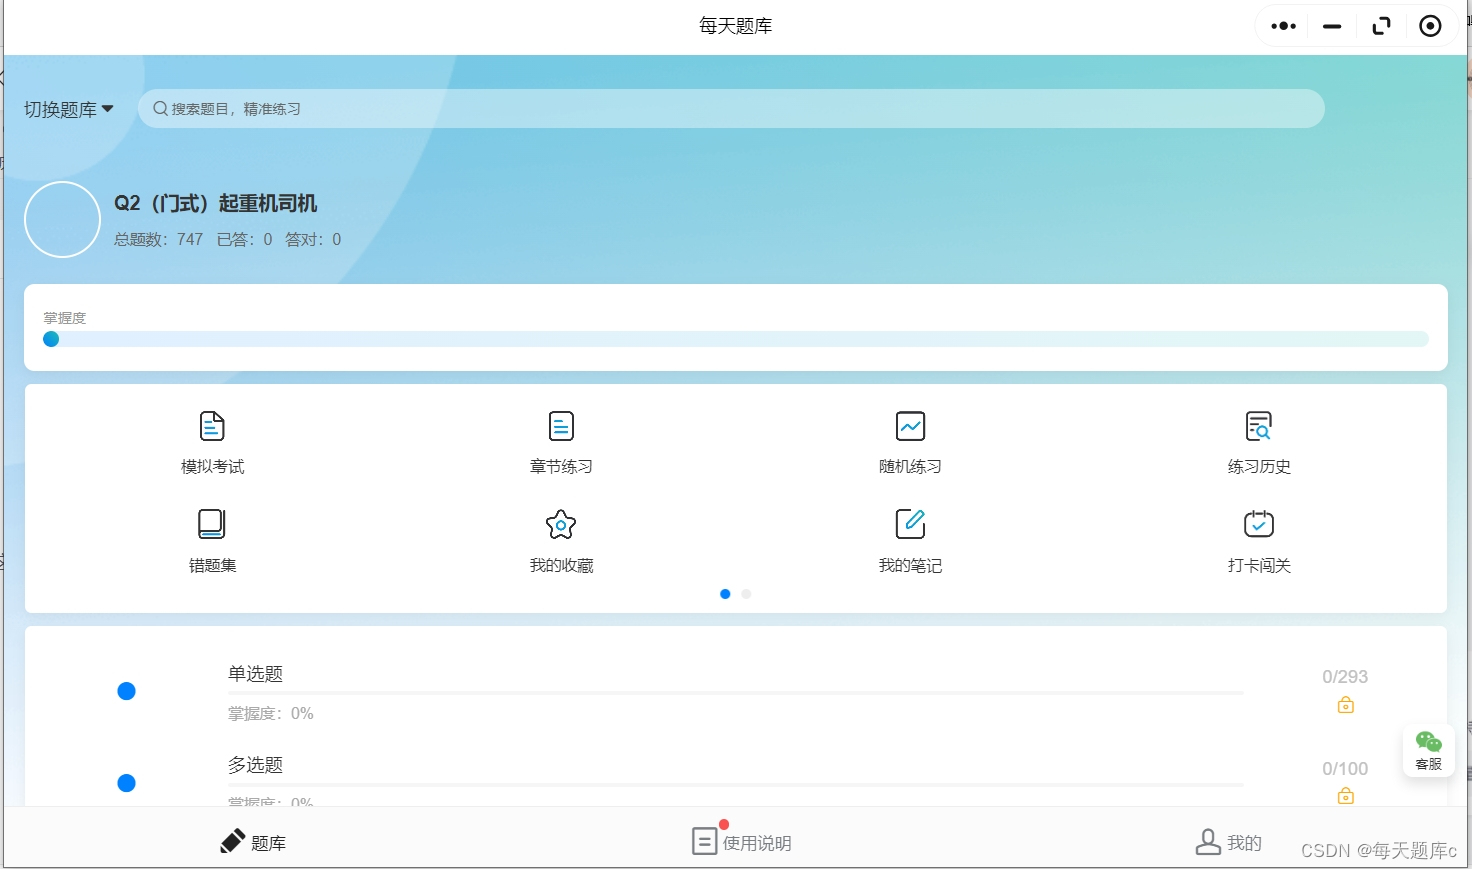Click the 总题数: 747 text

point(159,240)
